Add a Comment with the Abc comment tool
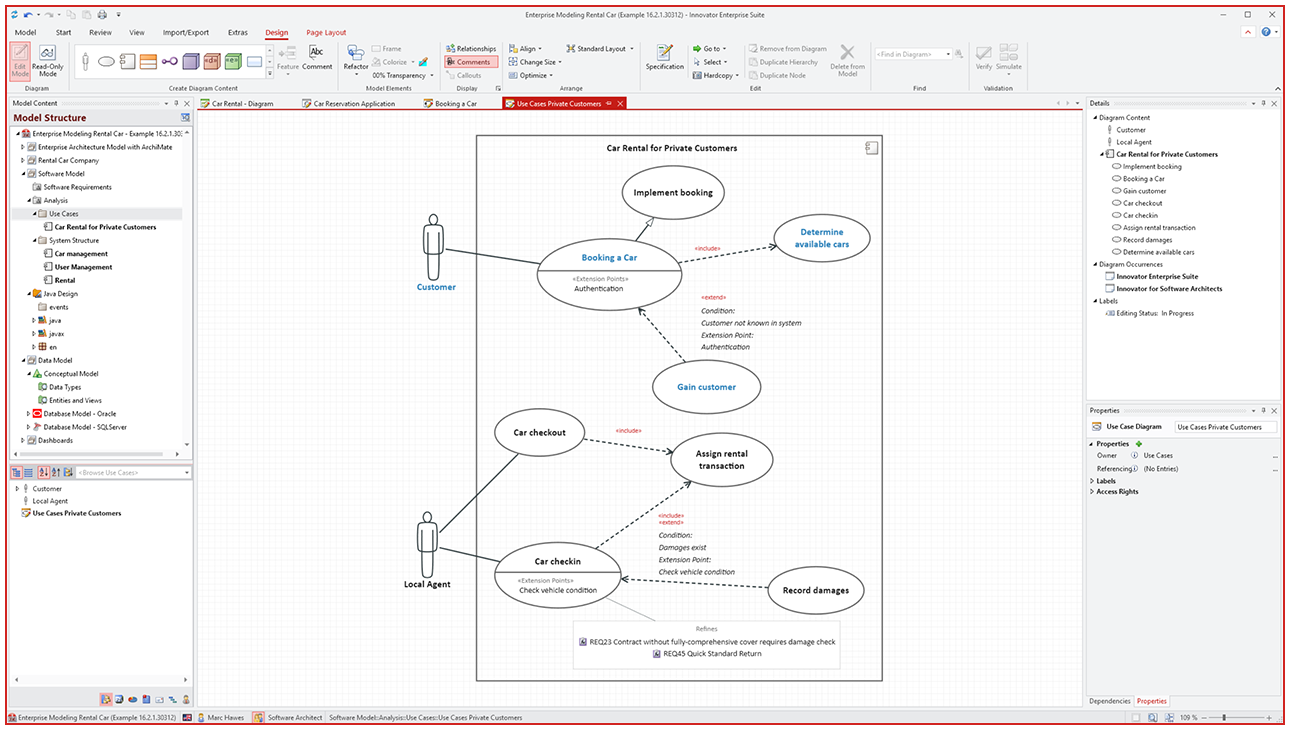The width and height of the screenshot is (1290, 730). click(x=317, y=60)
